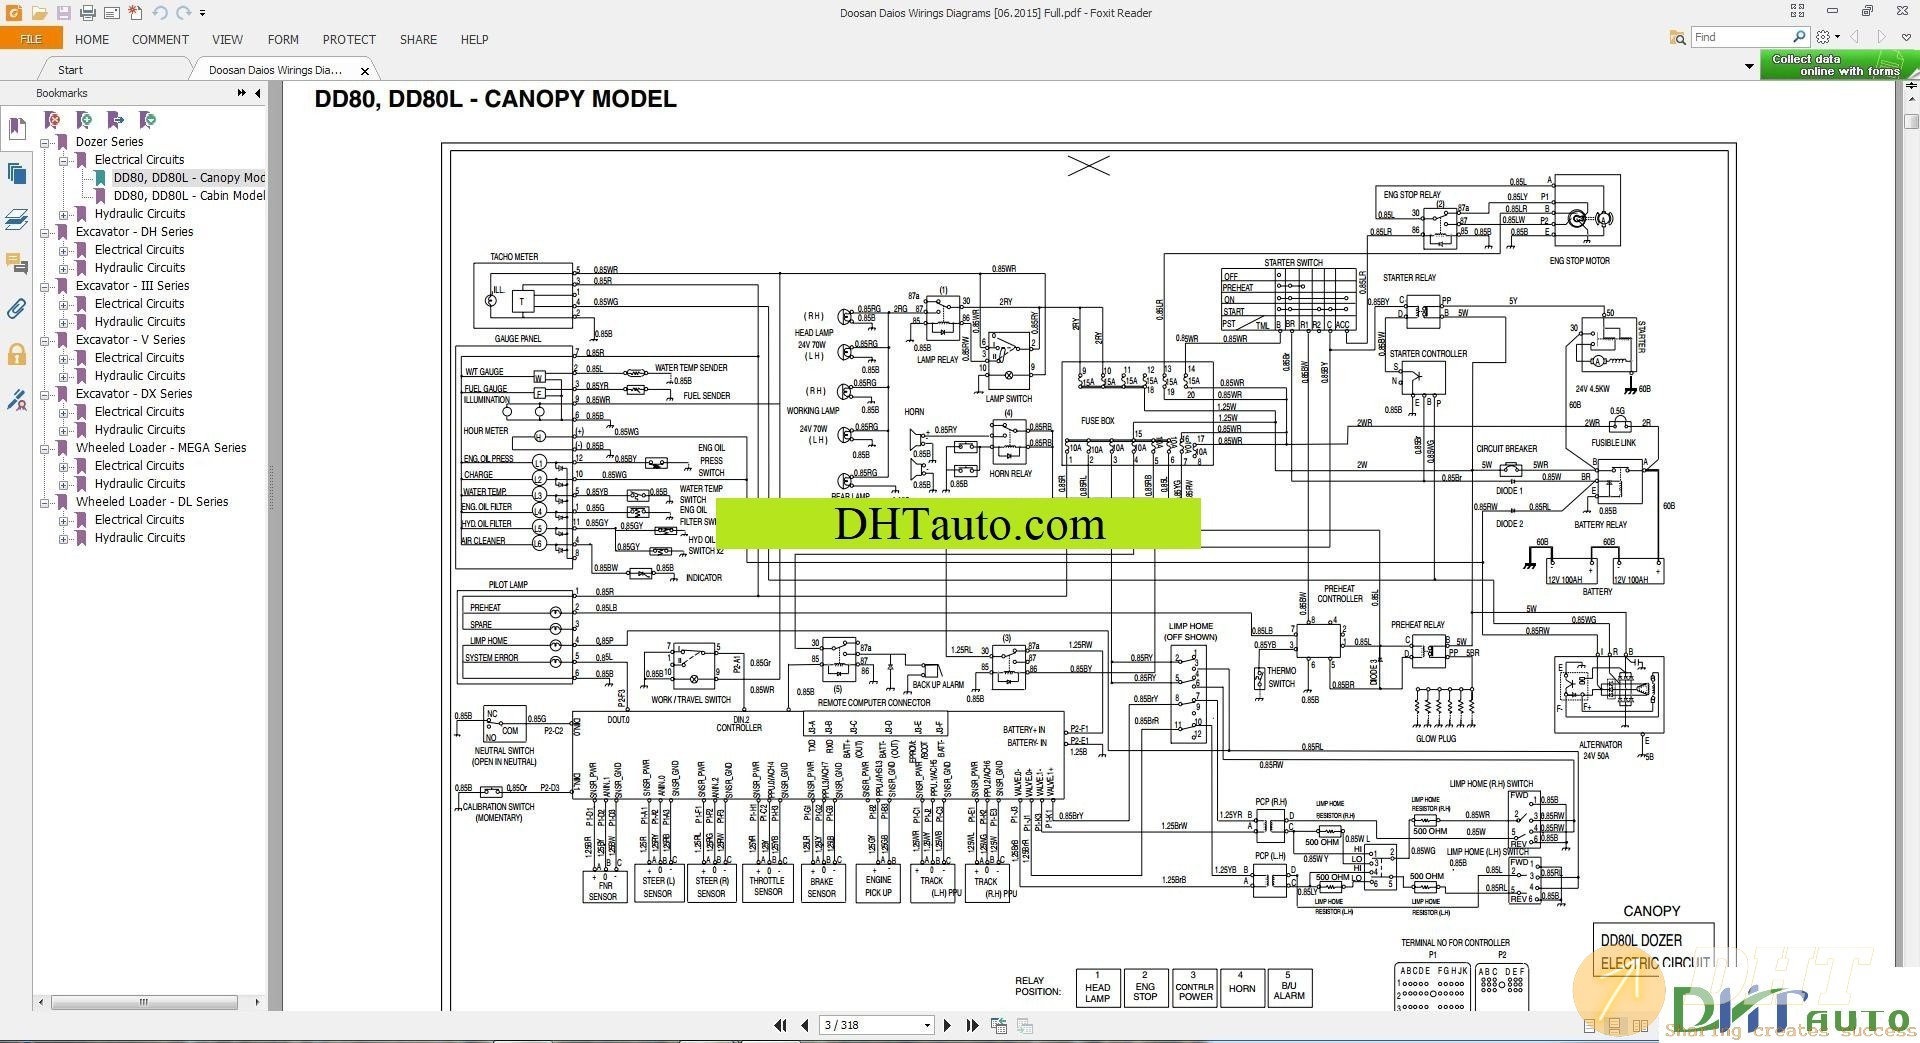Viewport: 1920px width, 1043px height.
Task: Open the Comments panel in the sidebar
Action: point(16,264)
